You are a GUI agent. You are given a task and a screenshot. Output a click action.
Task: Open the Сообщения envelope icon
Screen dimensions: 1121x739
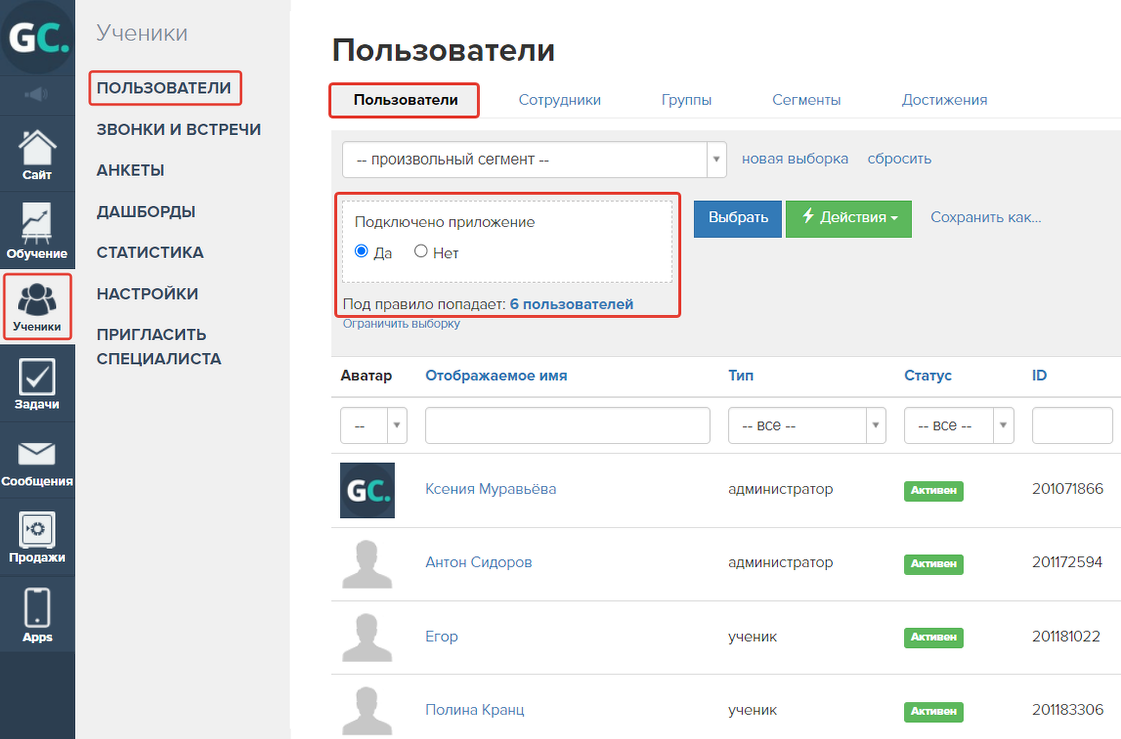[x=37, y=461]
